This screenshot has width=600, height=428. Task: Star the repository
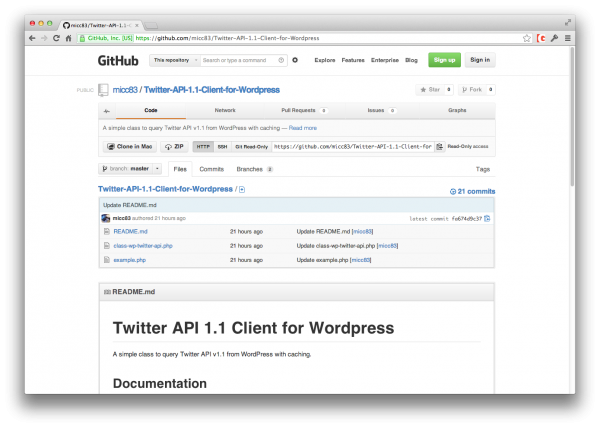pyautogui.click(x=430, y=90)
